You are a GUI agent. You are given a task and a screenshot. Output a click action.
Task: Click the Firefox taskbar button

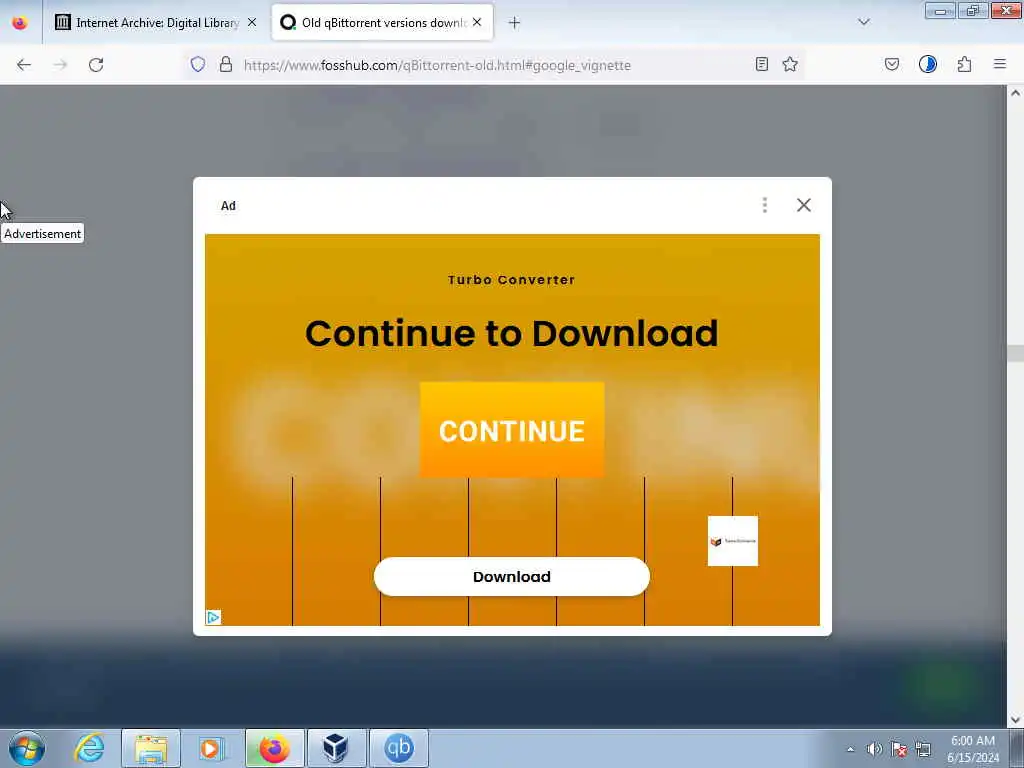pyautogui.click(x=275, y=748)
